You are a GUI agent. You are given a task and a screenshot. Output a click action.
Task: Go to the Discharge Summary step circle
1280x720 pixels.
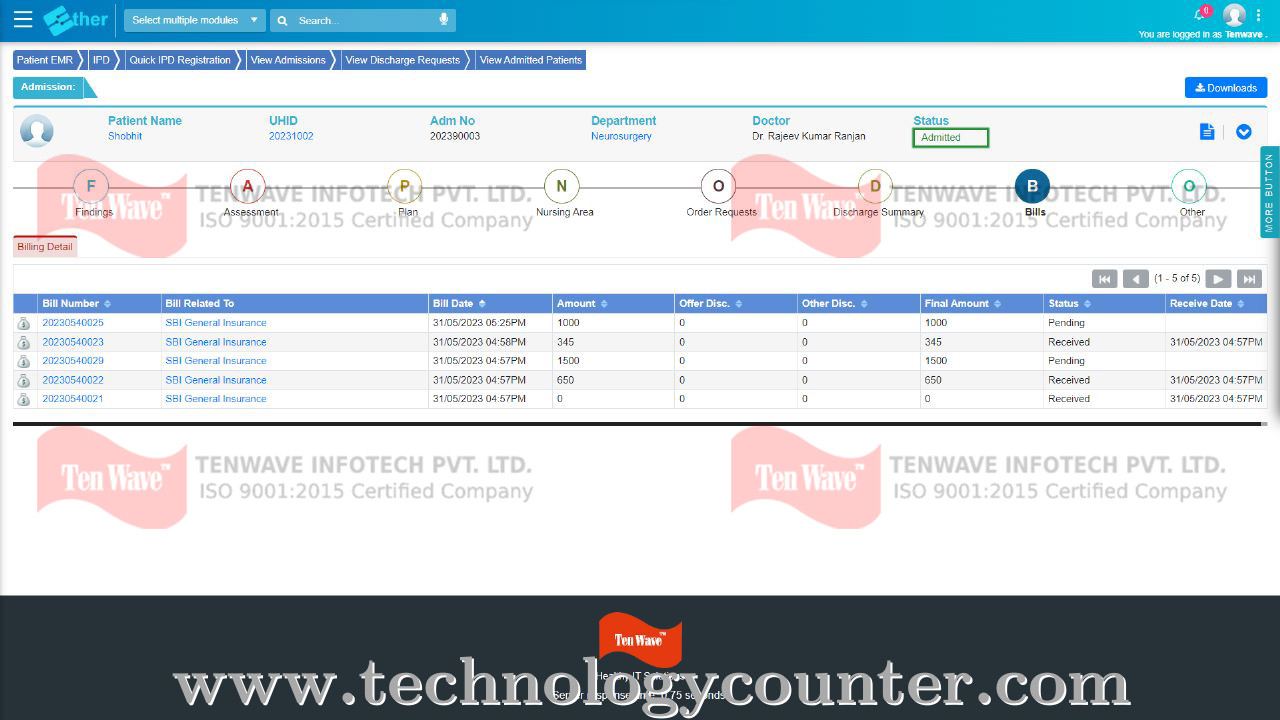tap(875, 186)
